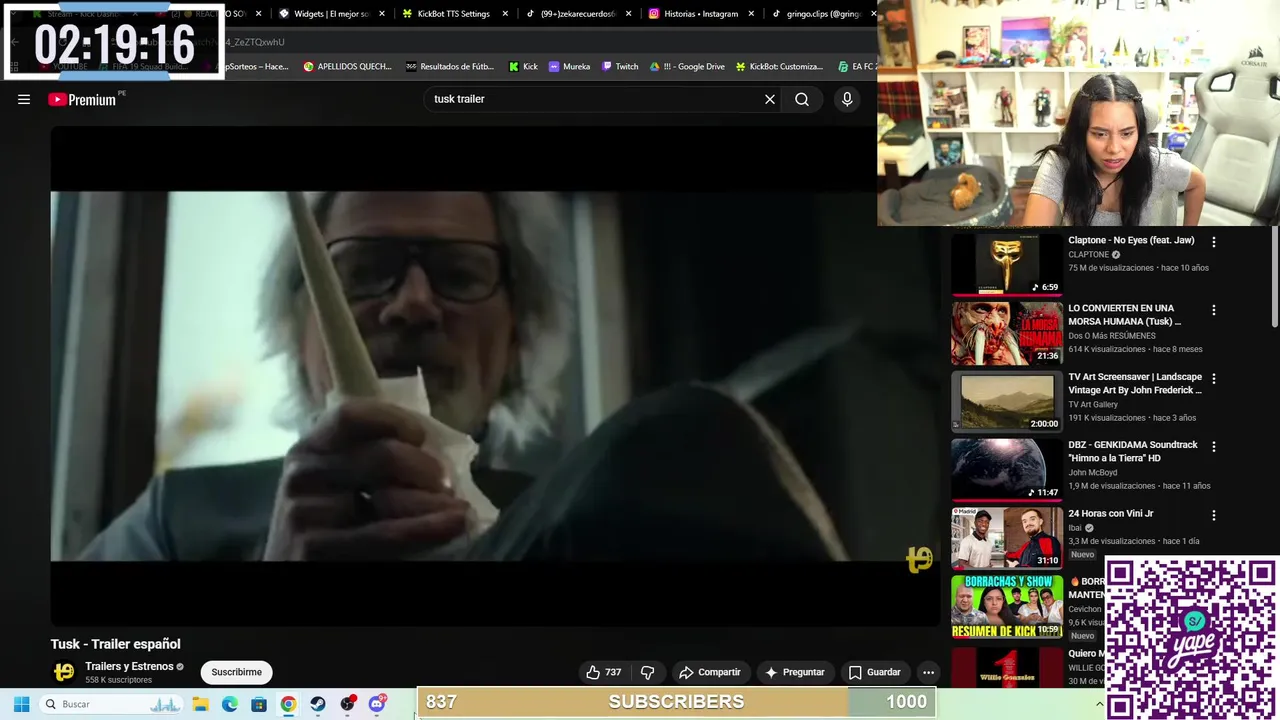Open the 'LO CONVIERTEN EN UNA MORSA HUMANA' thumbnail
This screenshot has width=1280, height=720.
point(1007,333)
